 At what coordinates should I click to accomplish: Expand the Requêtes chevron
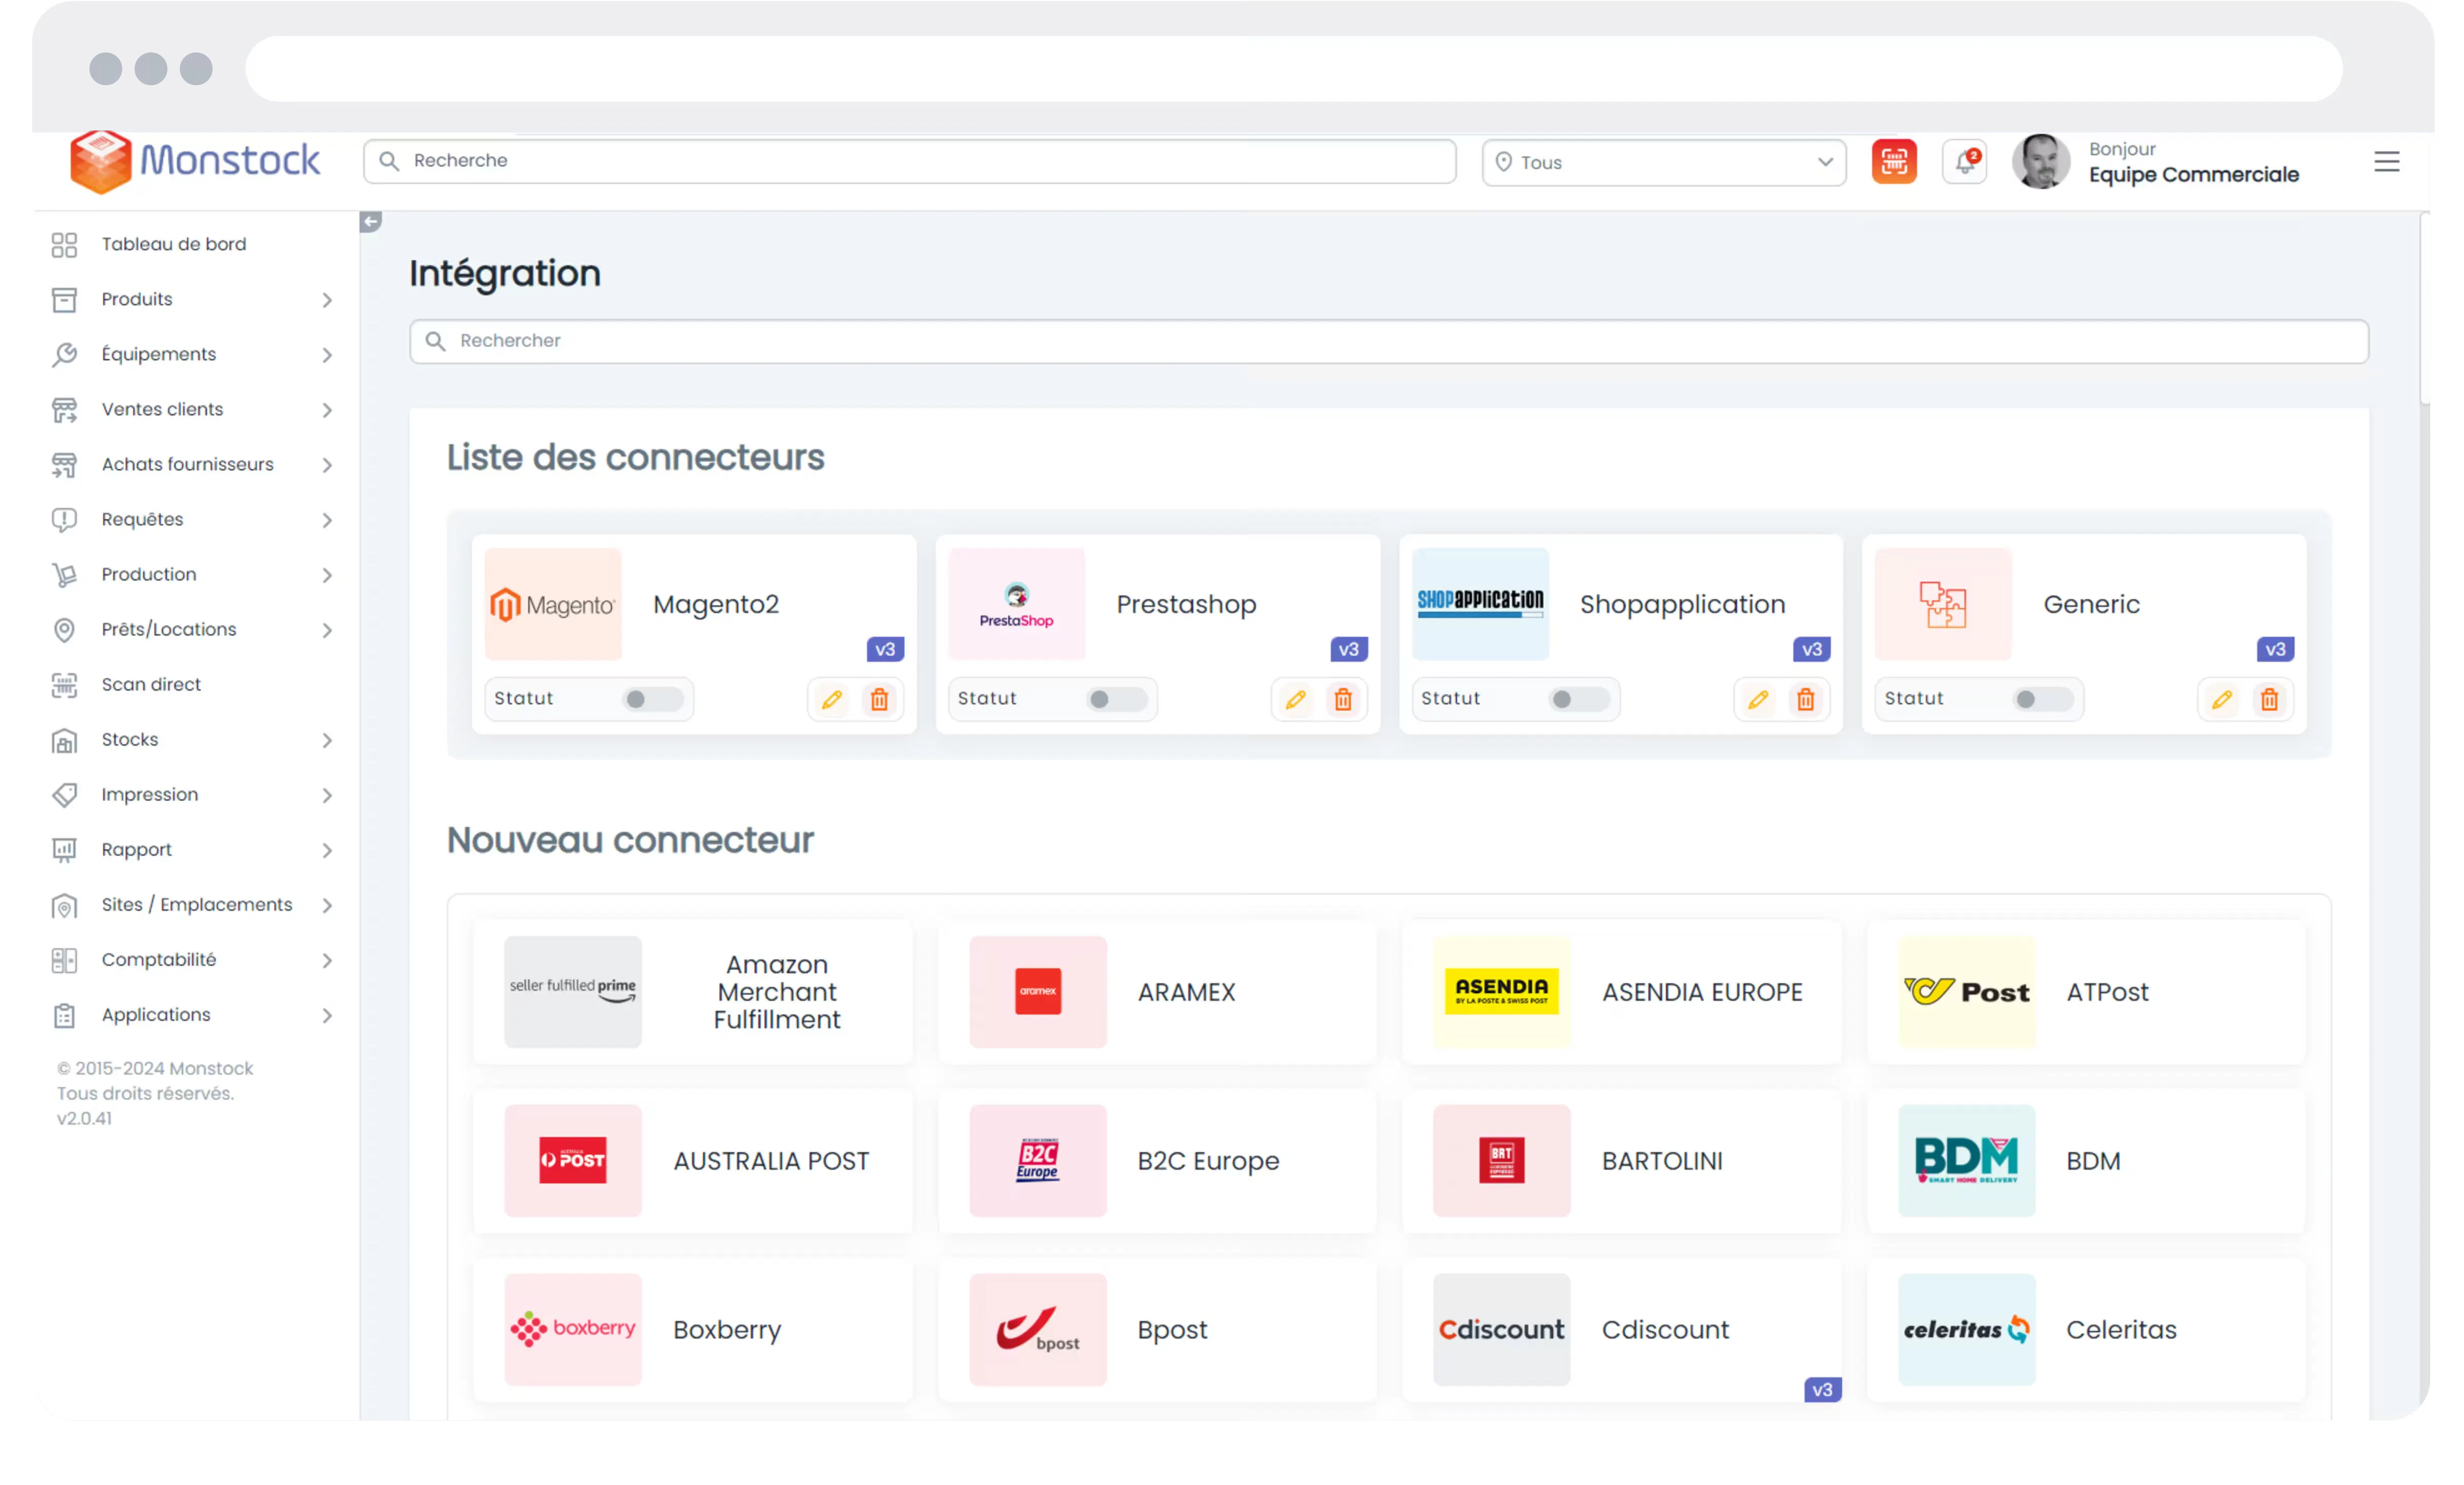click(327, 520)
